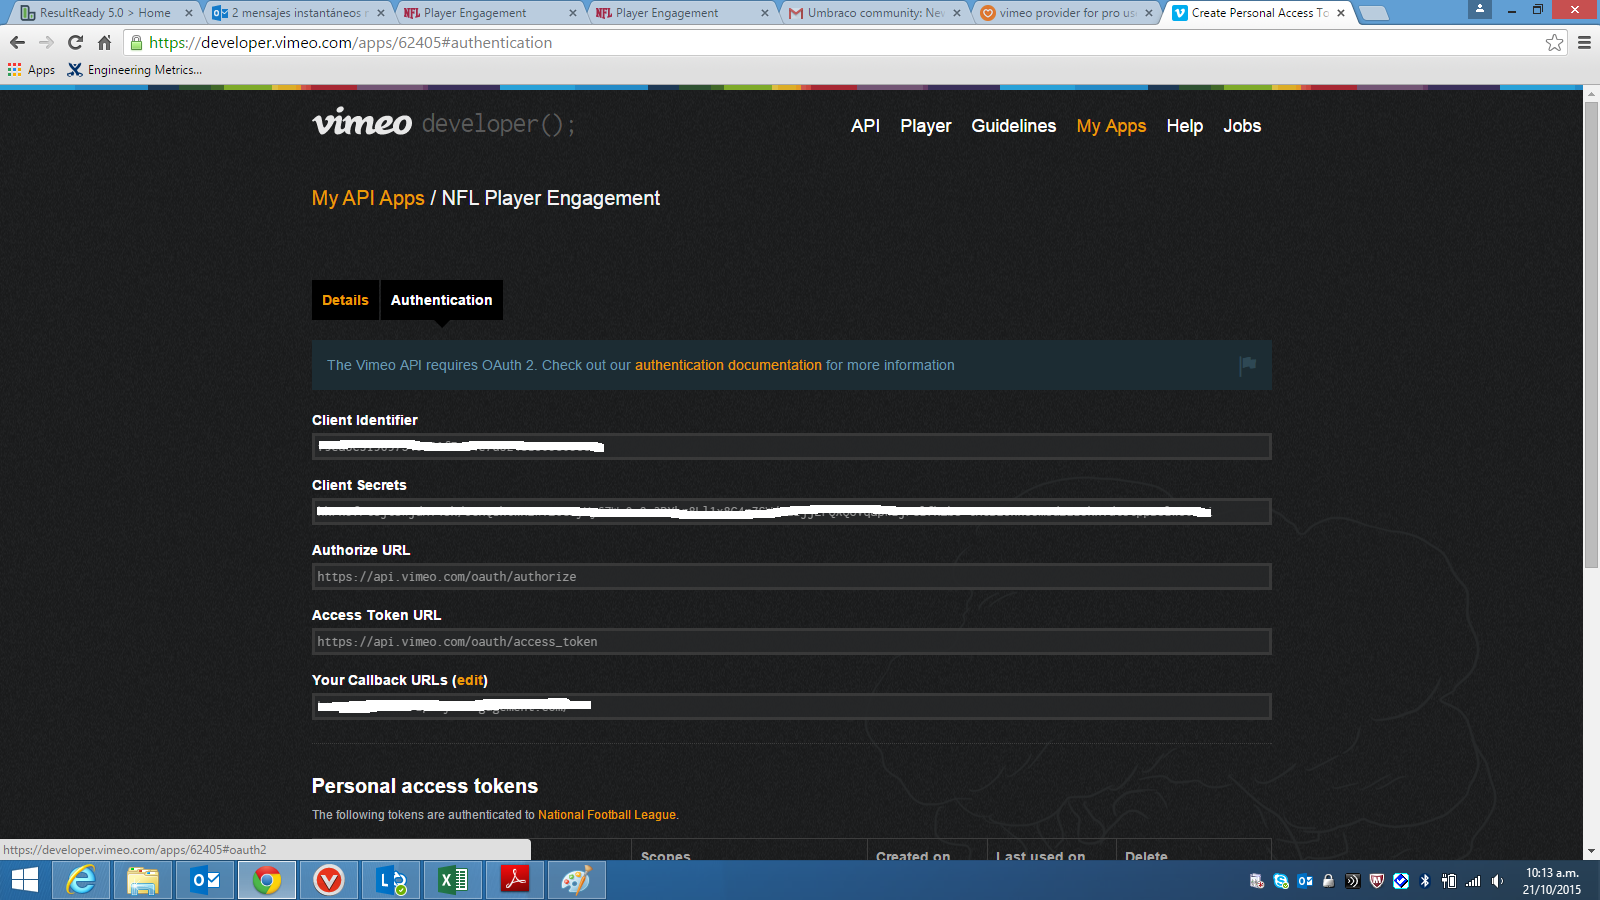Click the McAfee shield tray icon
The width and height of the screenshot is (1600, 900).
[1377, 881]
